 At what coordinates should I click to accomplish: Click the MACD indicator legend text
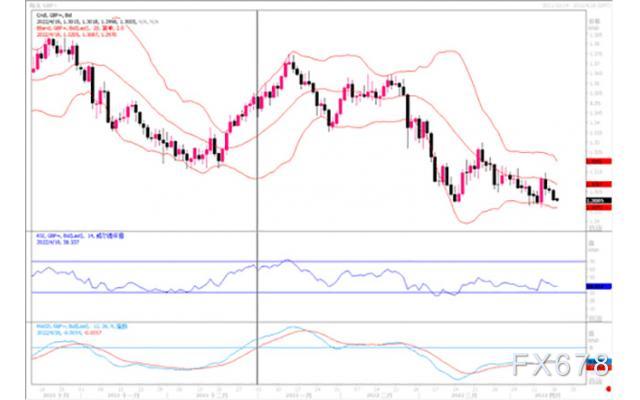[x=72, y=324]
